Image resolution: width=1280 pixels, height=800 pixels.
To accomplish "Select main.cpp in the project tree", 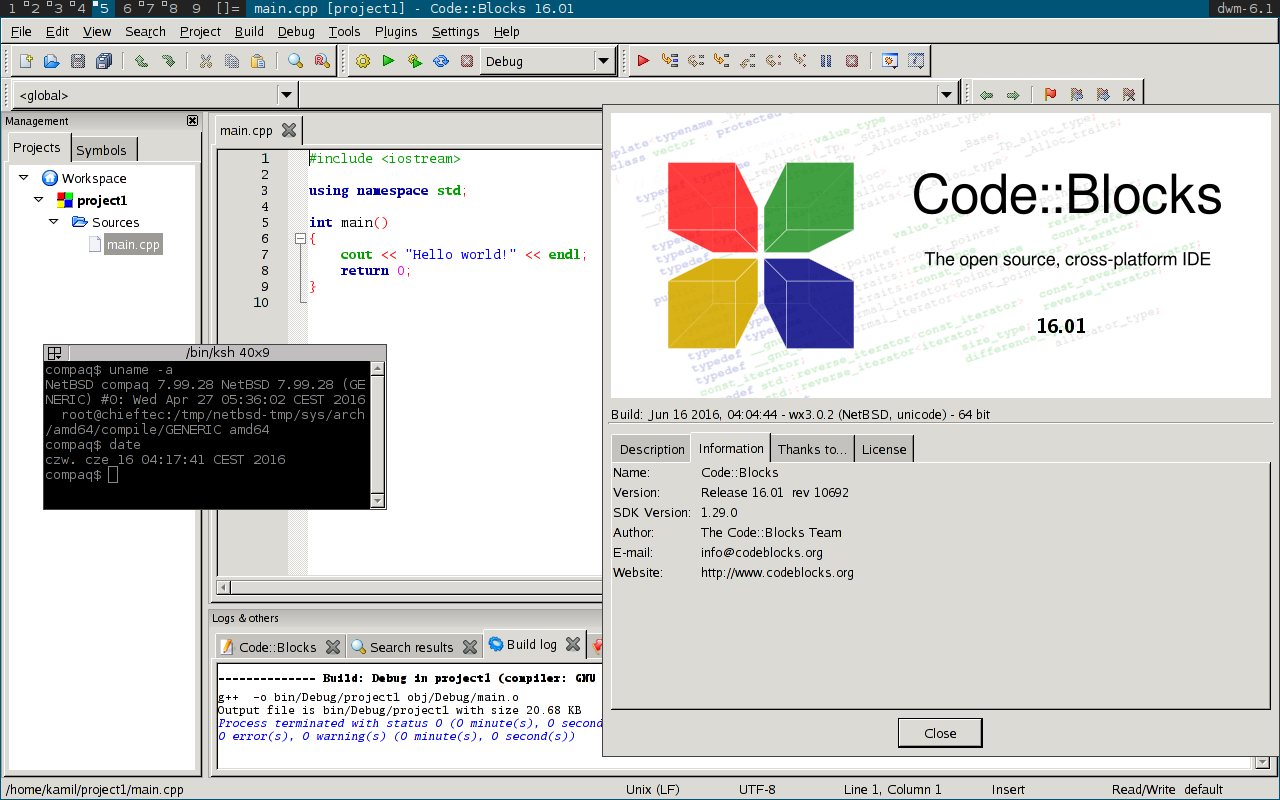I will click(x=133, y=244).
